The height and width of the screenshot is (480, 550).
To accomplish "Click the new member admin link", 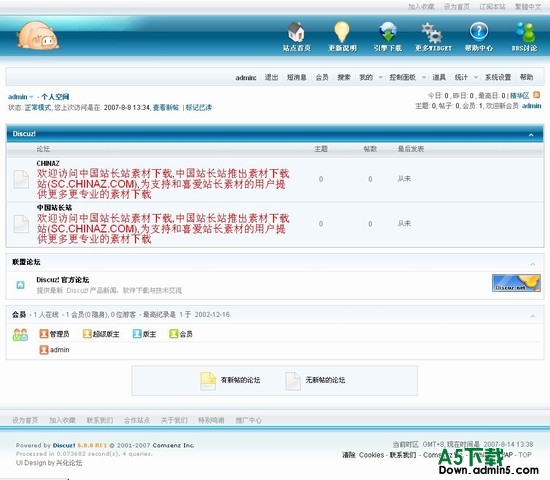I will [531, 106].
